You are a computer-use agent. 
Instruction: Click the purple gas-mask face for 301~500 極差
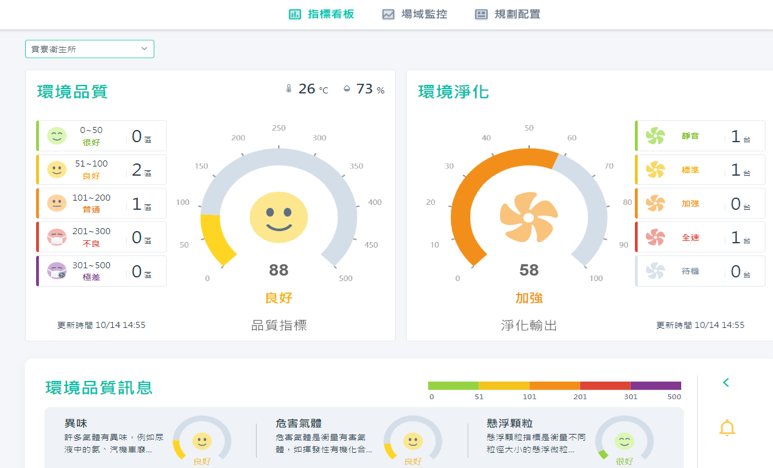(57, 271)
